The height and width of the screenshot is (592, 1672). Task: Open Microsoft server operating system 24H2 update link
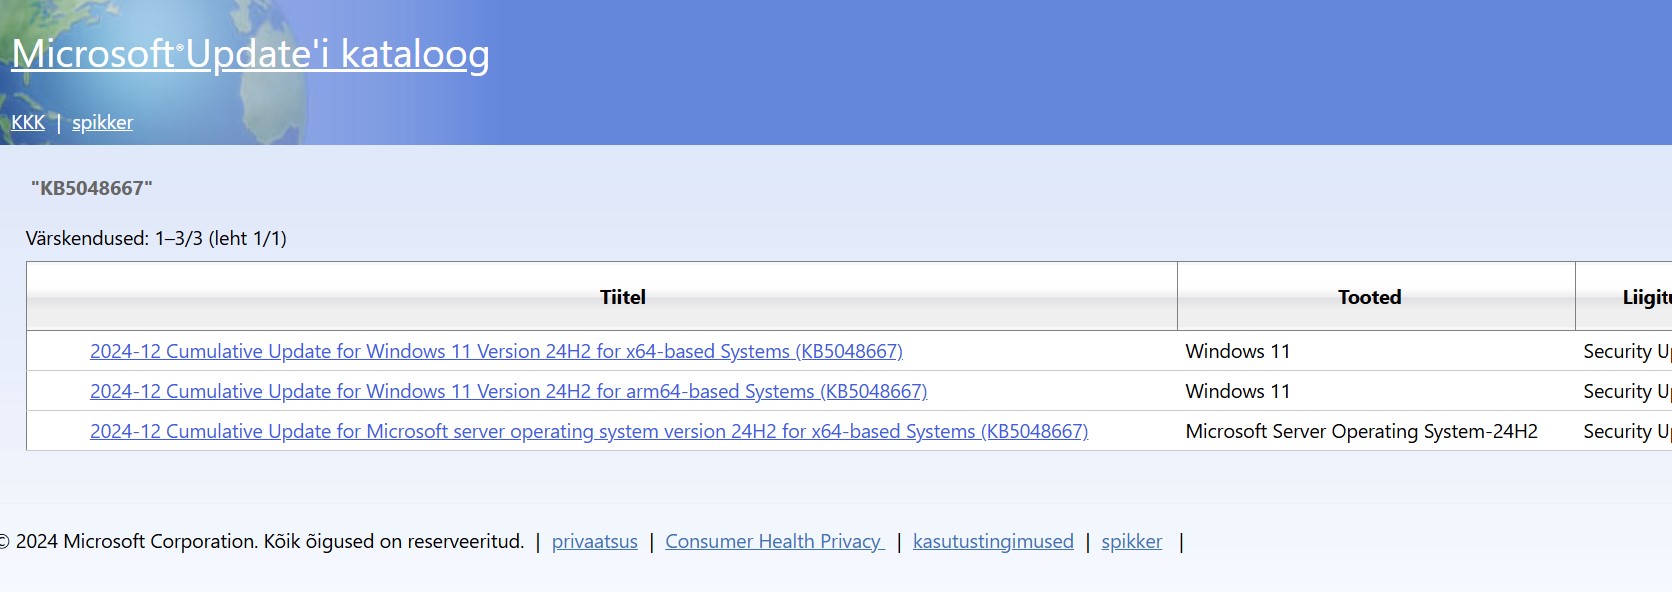[589, 431]
